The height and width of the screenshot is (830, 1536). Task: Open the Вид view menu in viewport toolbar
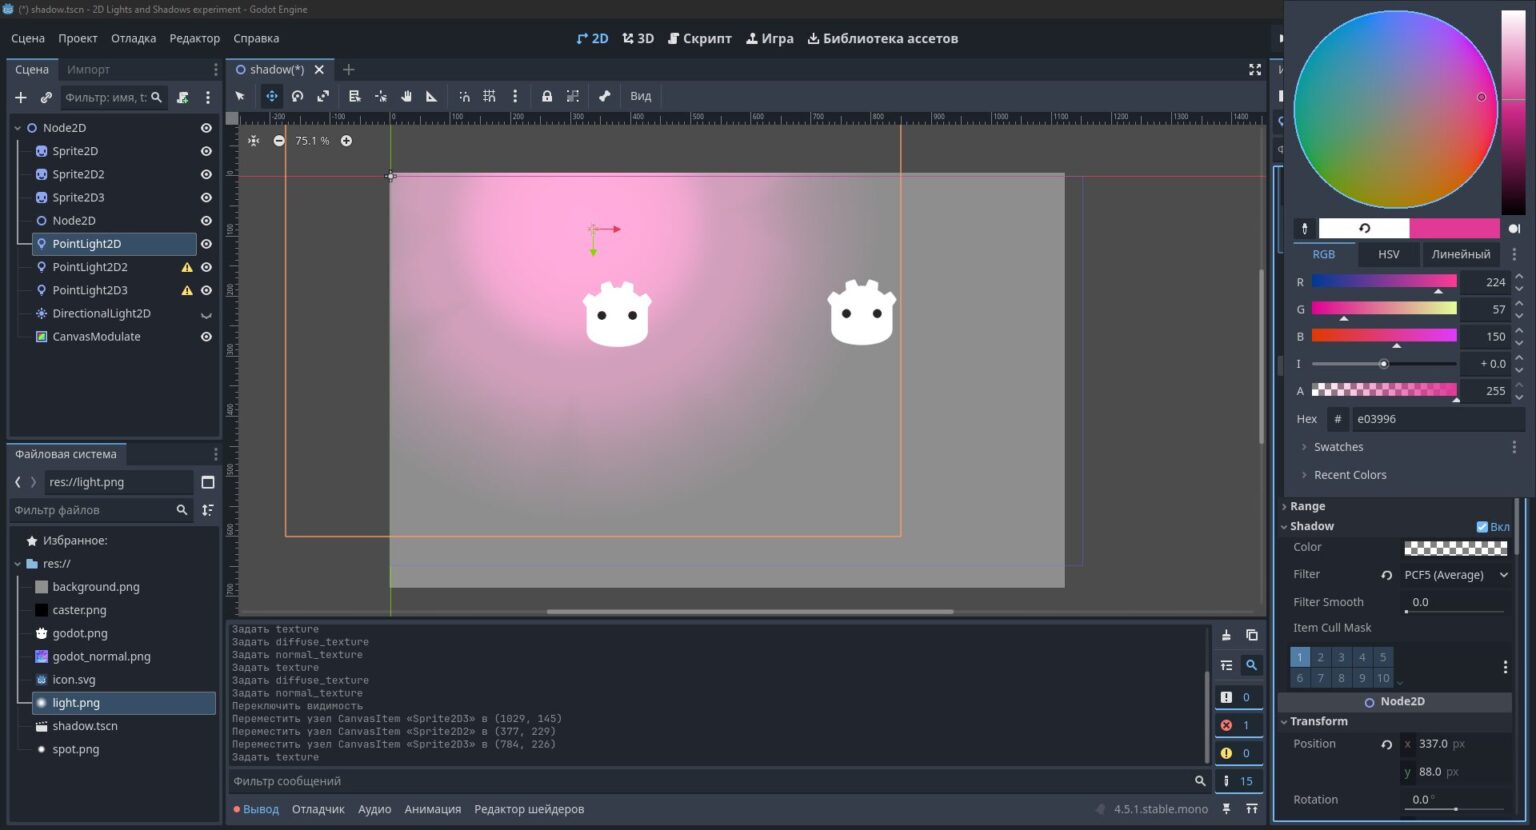pyautogui.click(x=641, y=96)
